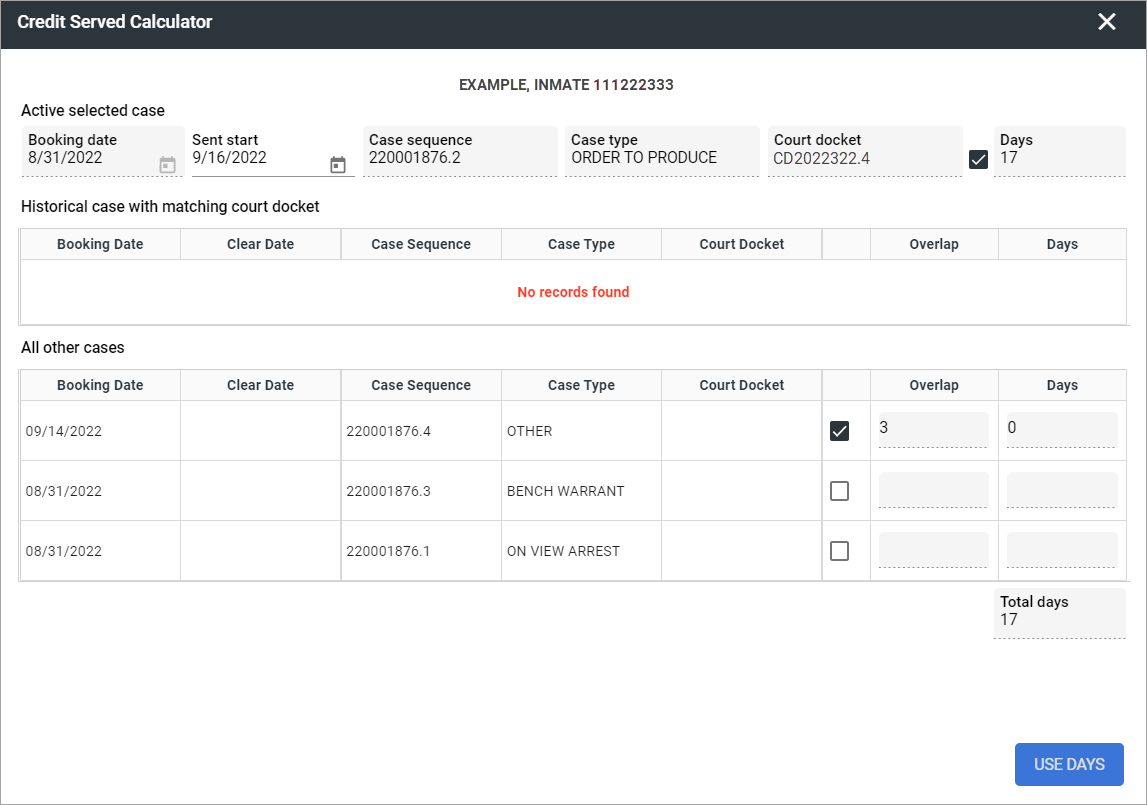The height and width of the screenshot is (805, 1147).
Task: Select case sequence 220001876.3 cell
Action: pos(421,491)
